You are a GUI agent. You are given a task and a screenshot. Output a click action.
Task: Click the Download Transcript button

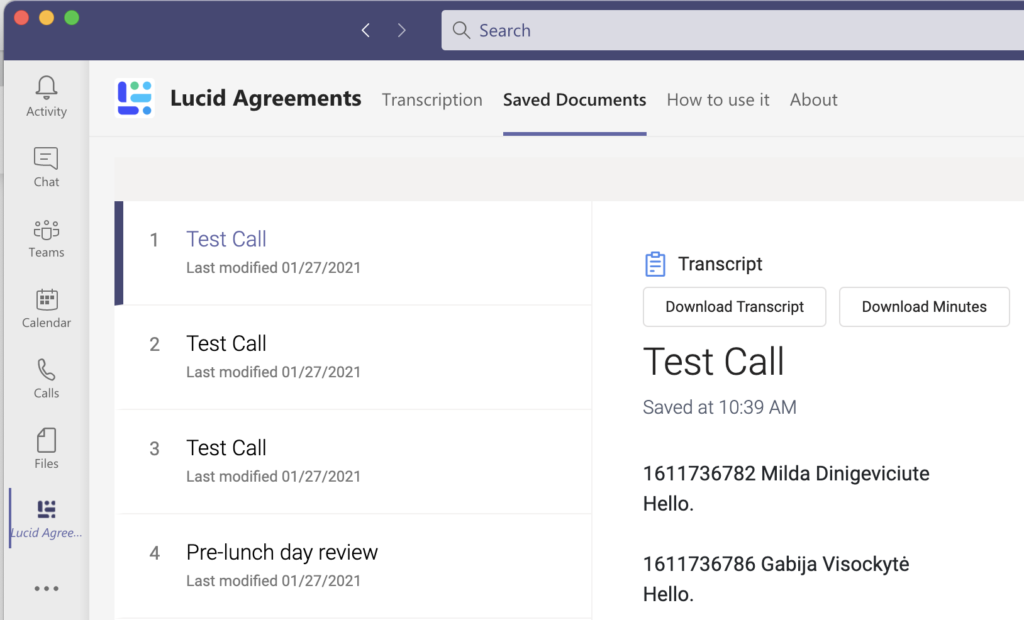[x=735, y=306]
